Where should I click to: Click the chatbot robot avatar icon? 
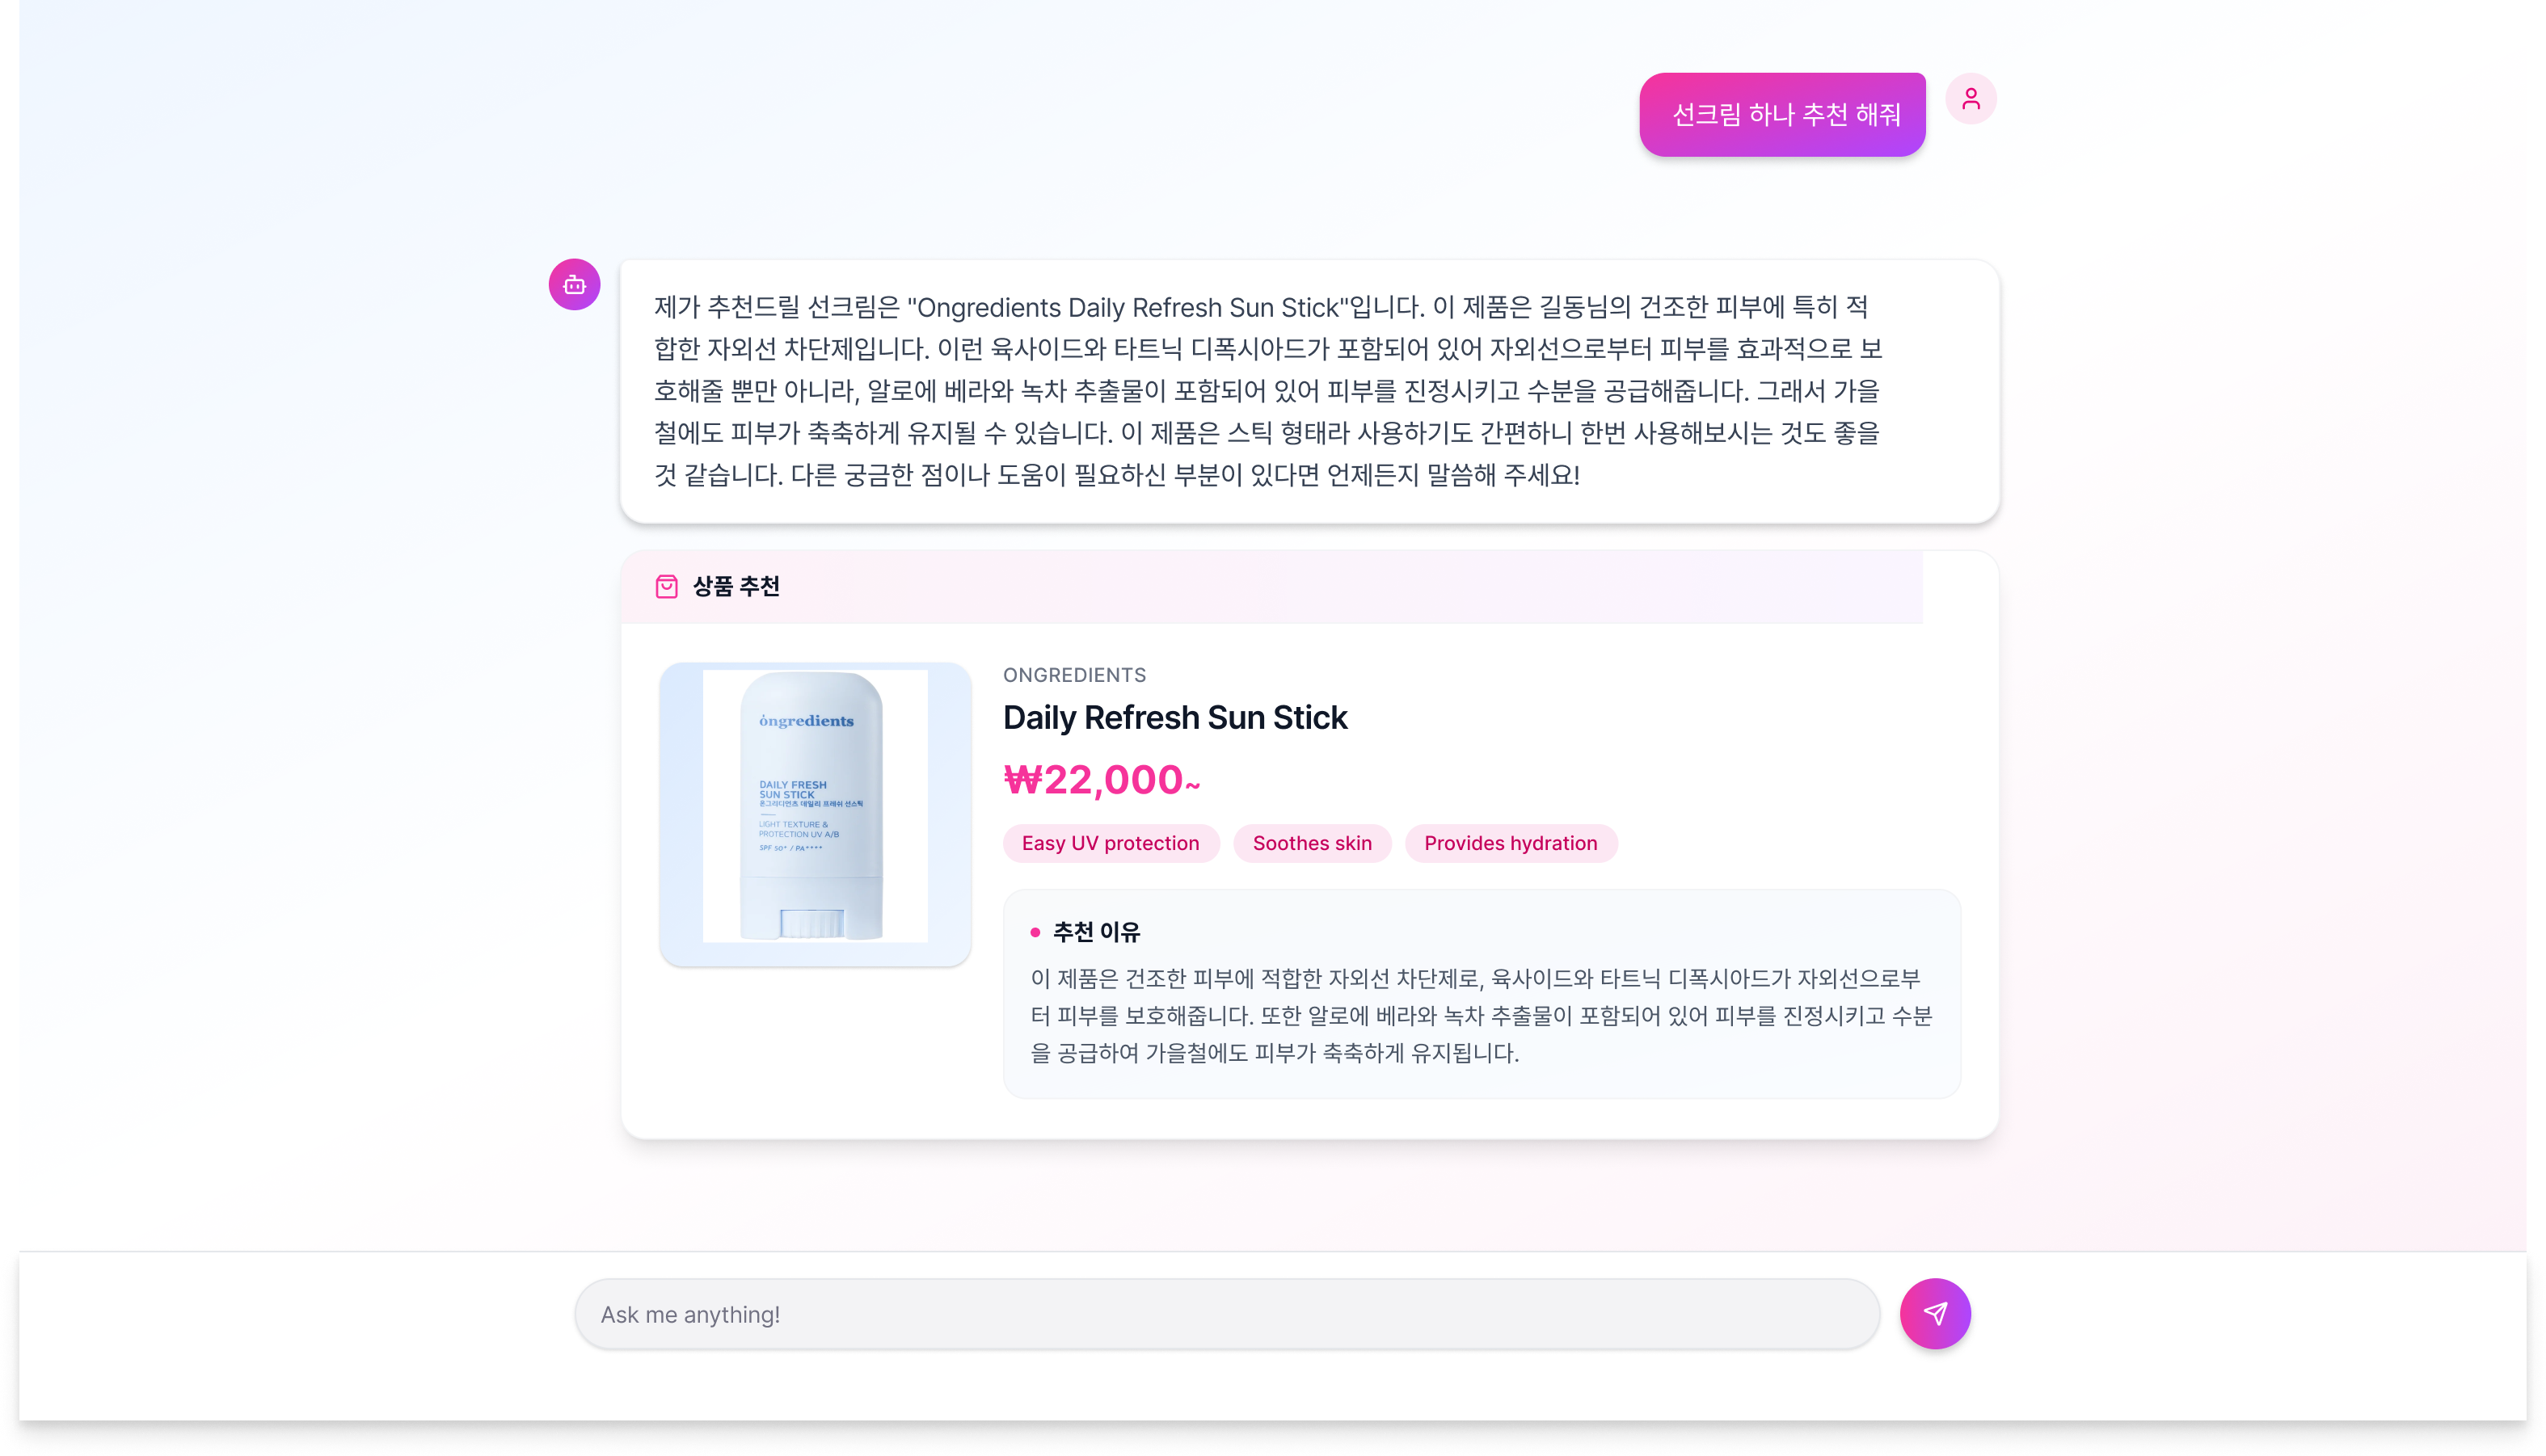[x=574, y=285]
